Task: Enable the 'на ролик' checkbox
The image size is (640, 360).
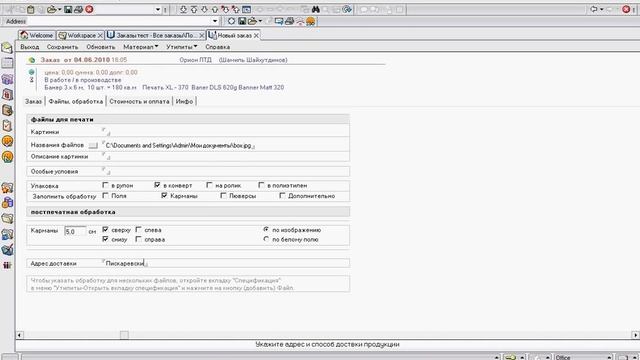Action: pos(209,185)
